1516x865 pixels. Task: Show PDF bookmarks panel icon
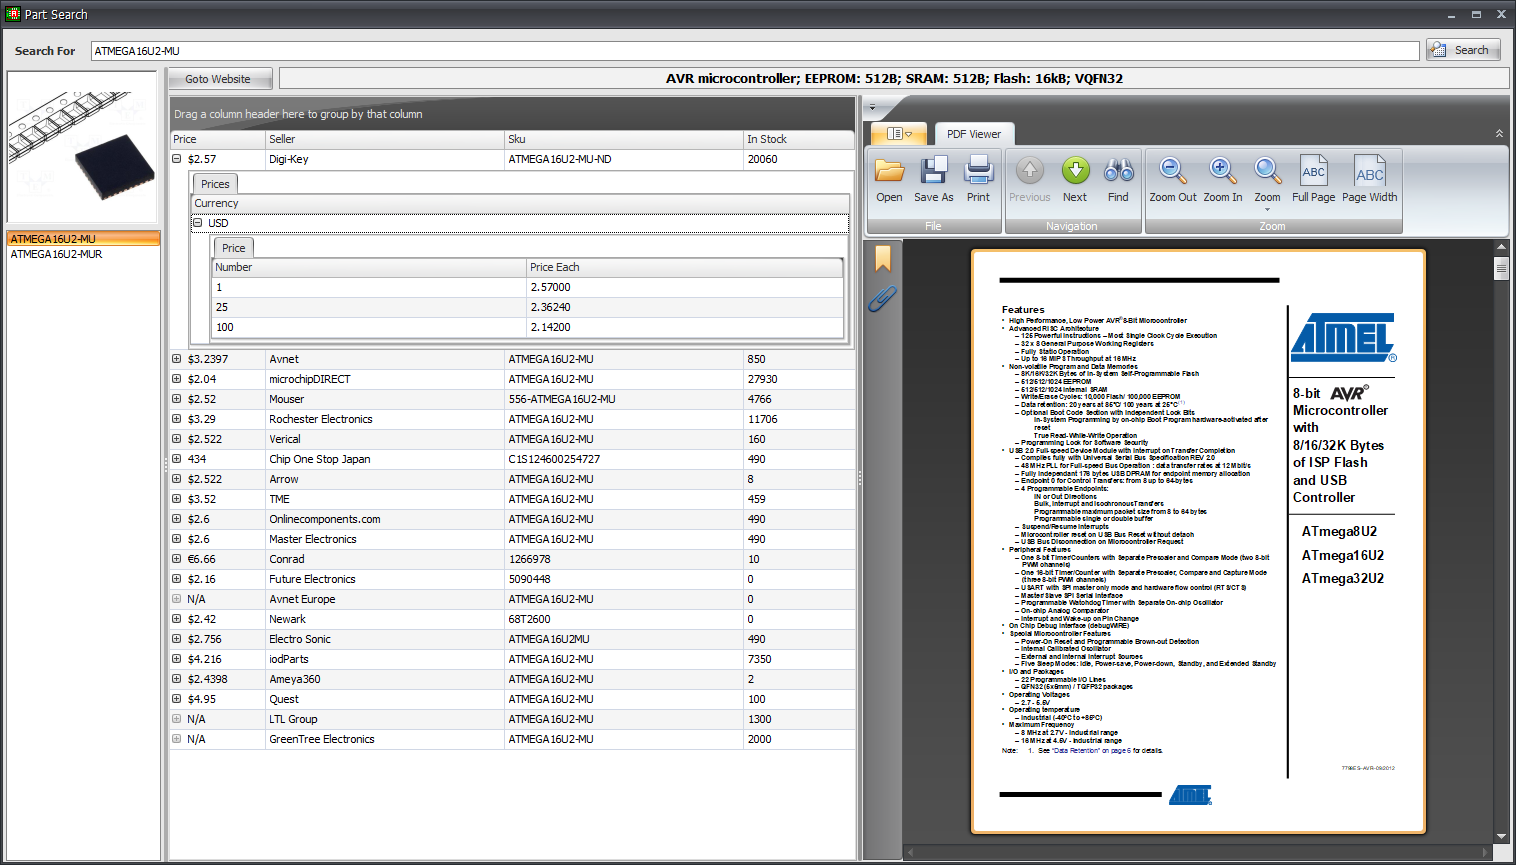[883, 259]
